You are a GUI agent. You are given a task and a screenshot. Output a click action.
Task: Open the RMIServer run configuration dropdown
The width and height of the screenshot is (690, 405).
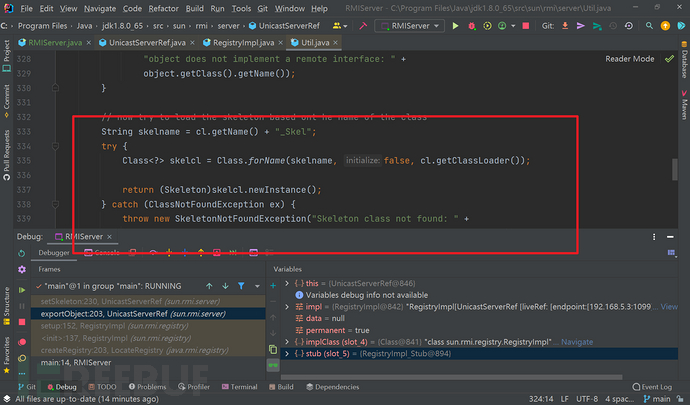[410, 26]
